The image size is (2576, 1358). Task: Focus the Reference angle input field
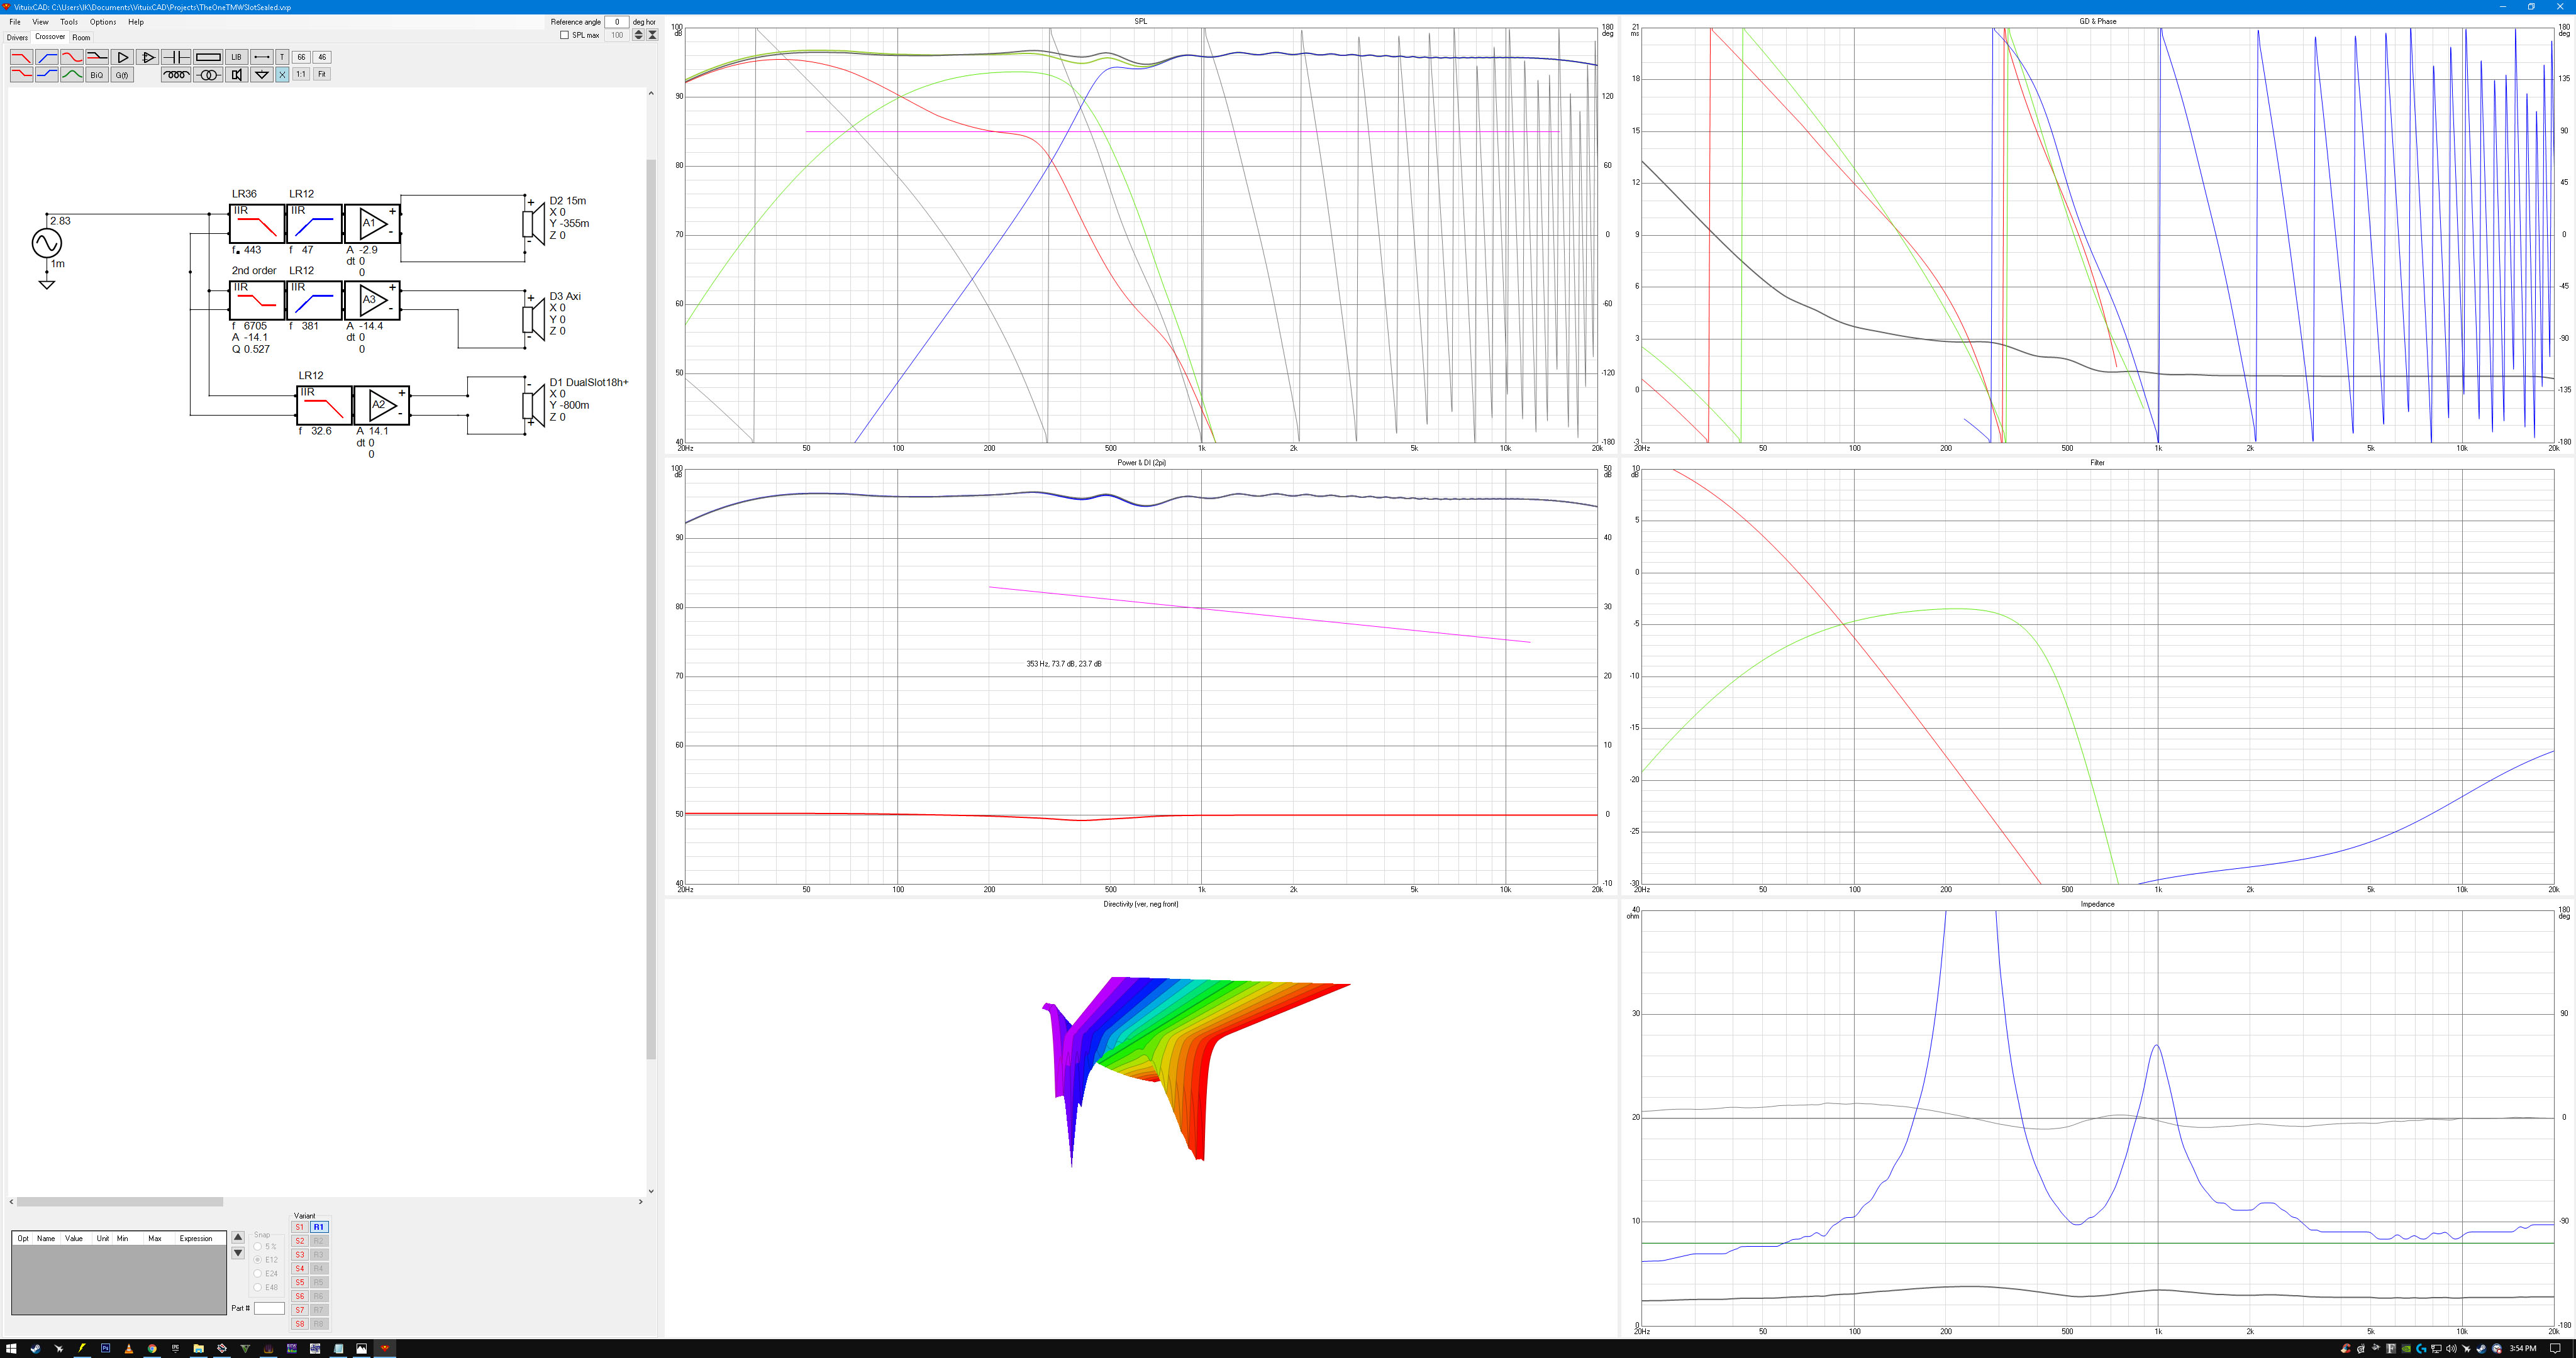pyautogui.click(x=616, y=22)
